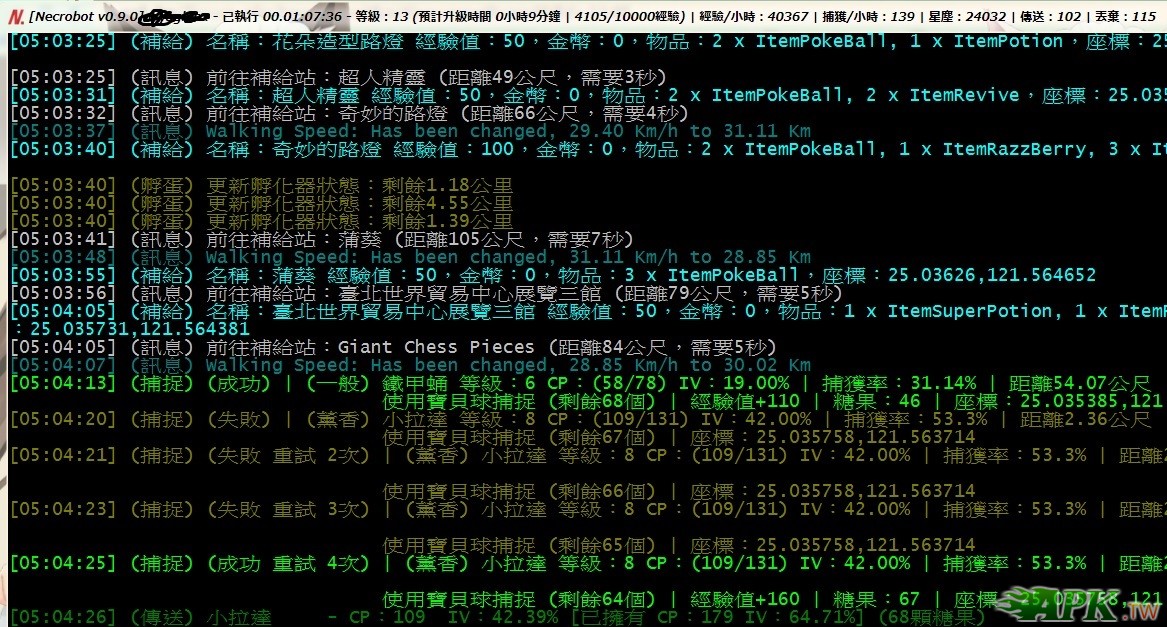Click the '經驗值+110' reward text
This screenshot has height=627, width=1167.
745,401
